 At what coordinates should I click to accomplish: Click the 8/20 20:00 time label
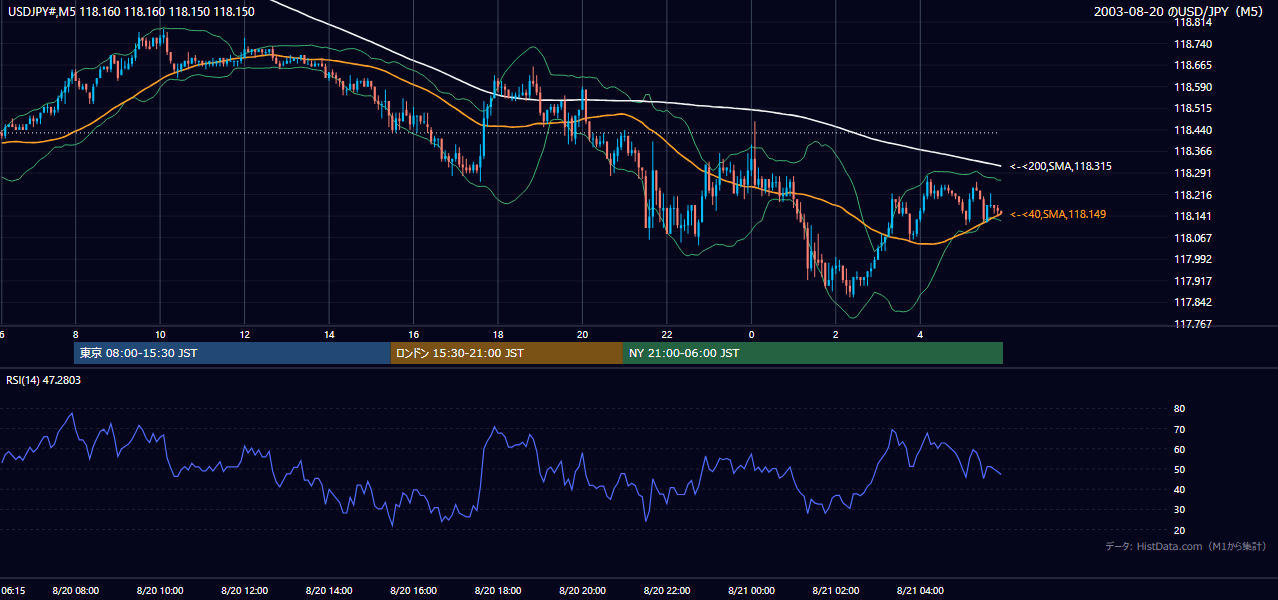pyautogui.click(x=583, y=591)
